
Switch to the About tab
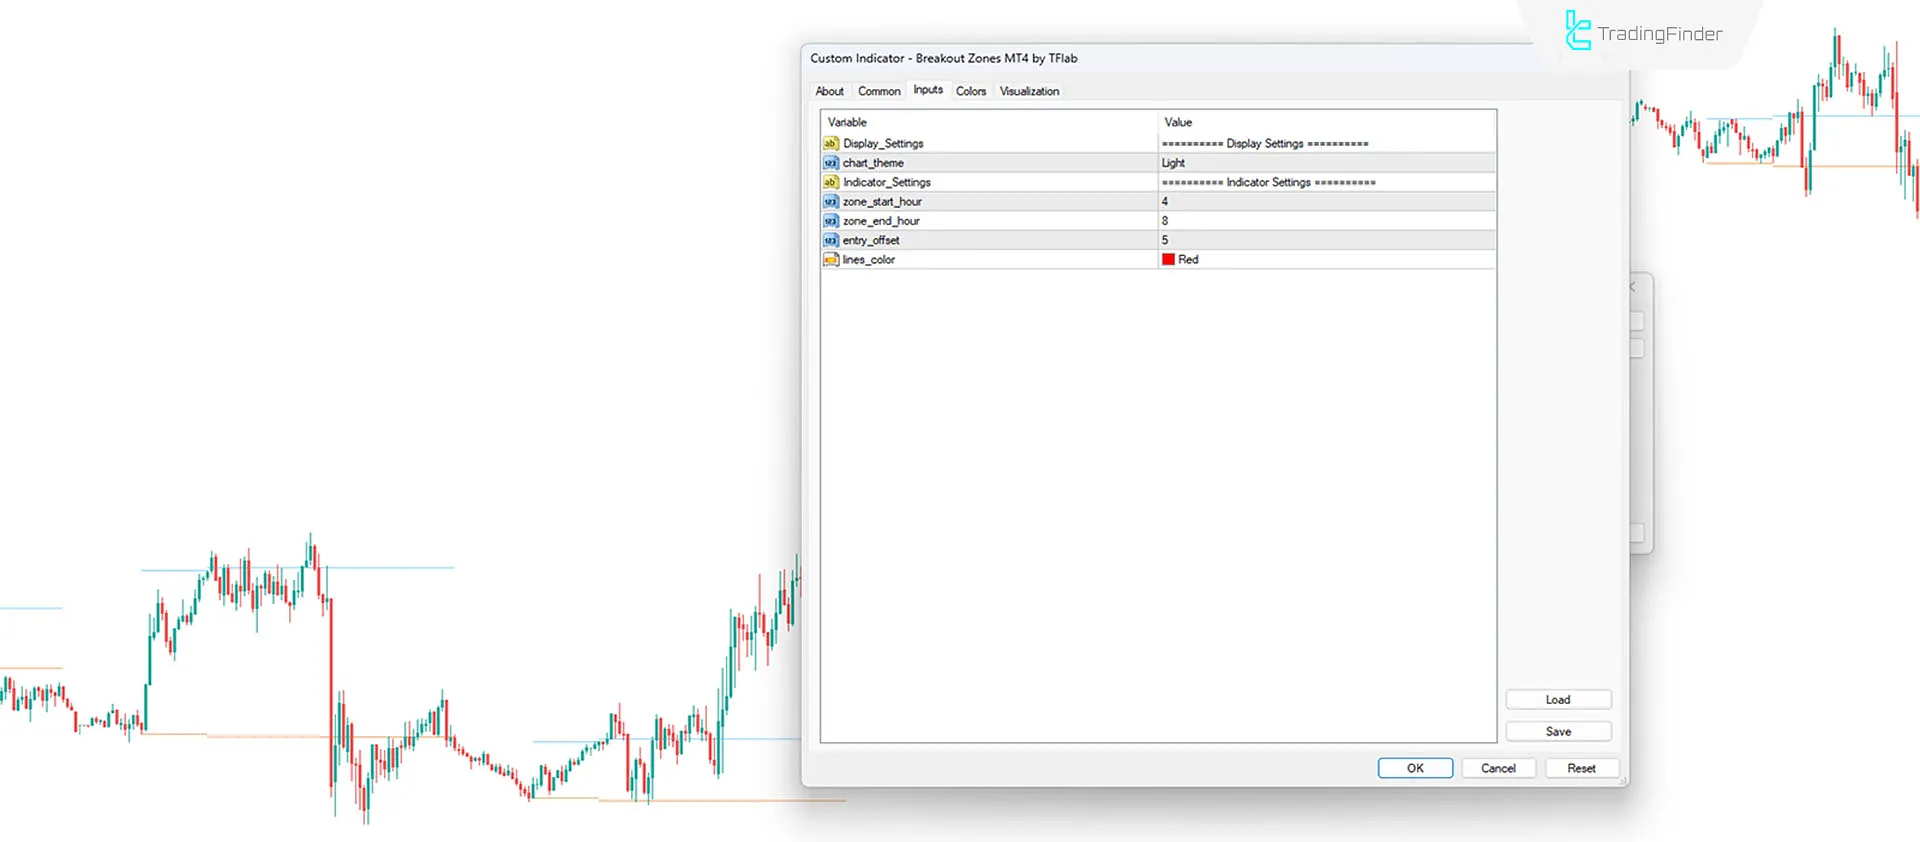point(829,91)
